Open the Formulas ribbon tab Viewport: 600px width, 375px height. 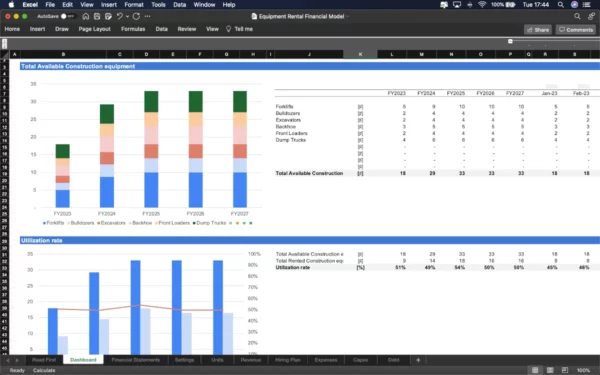pyautogui.click(x=133, y=29)
